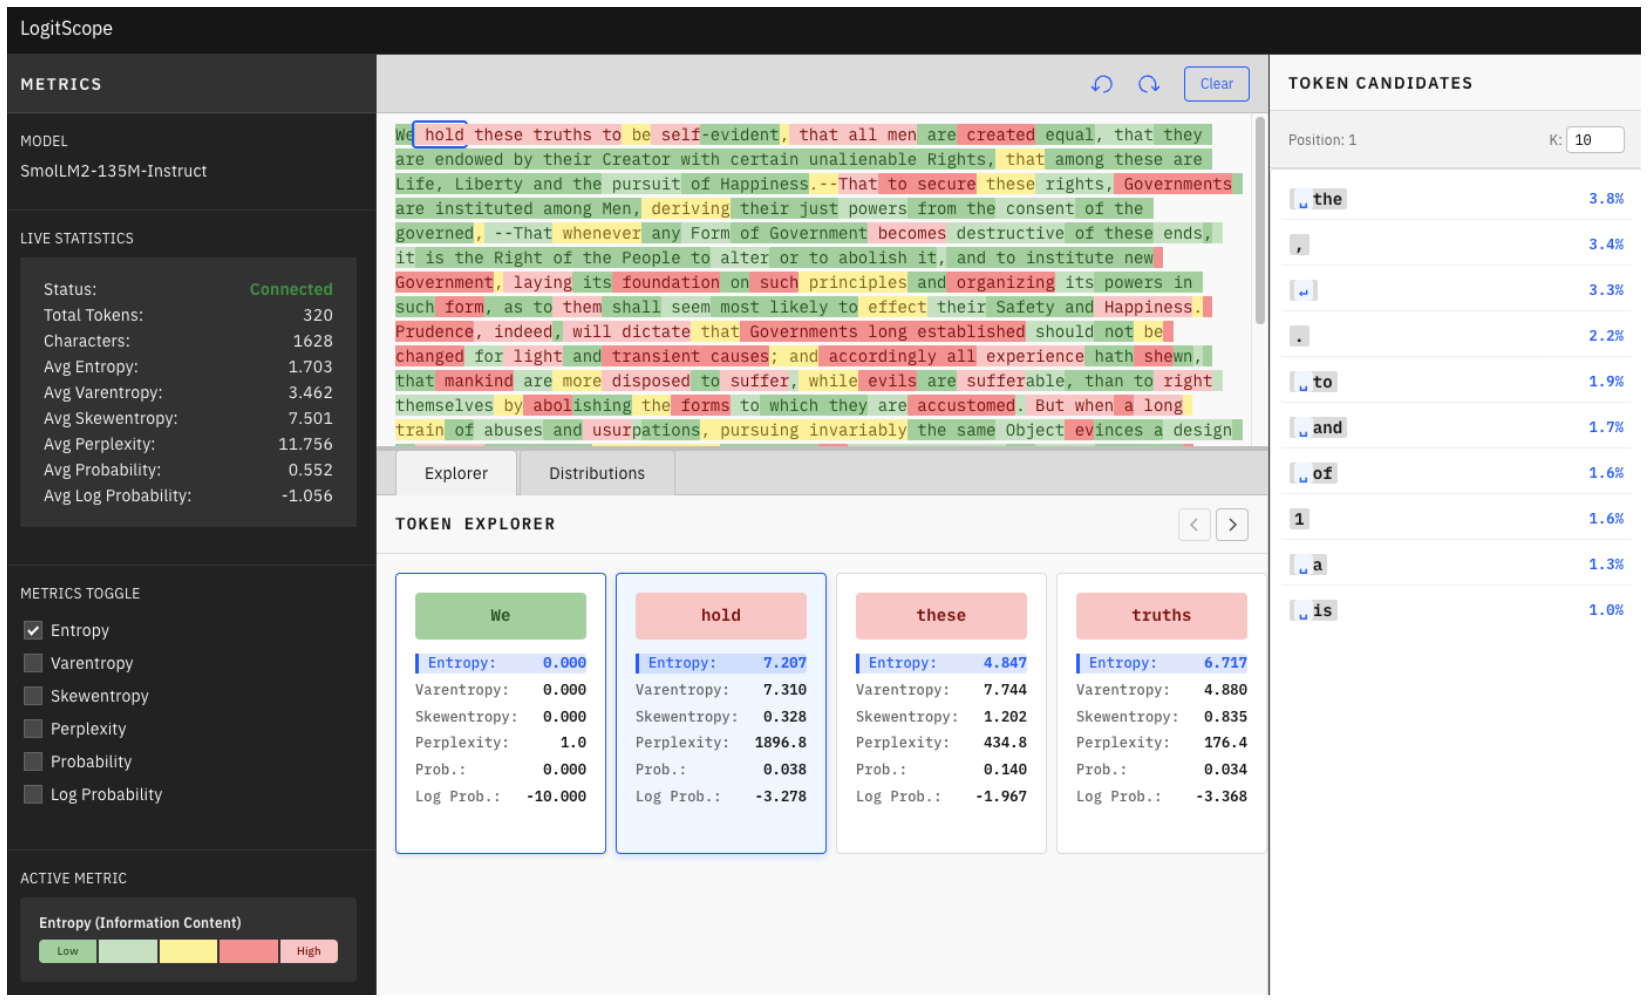The image size is (1648, 1002).
Task: Switch to the Explorer tab
Action: click(455, 472)
